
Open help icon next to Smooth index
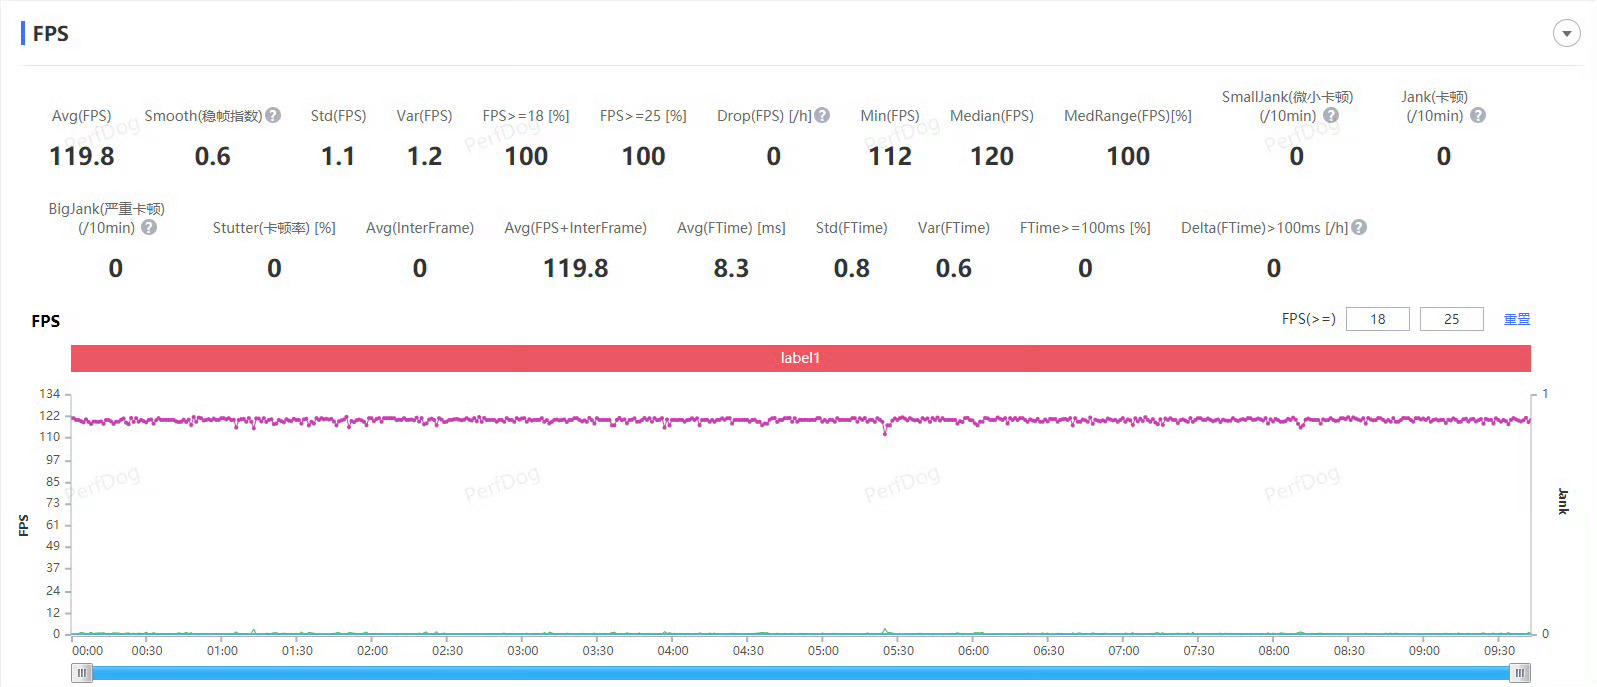coord(273,116)
